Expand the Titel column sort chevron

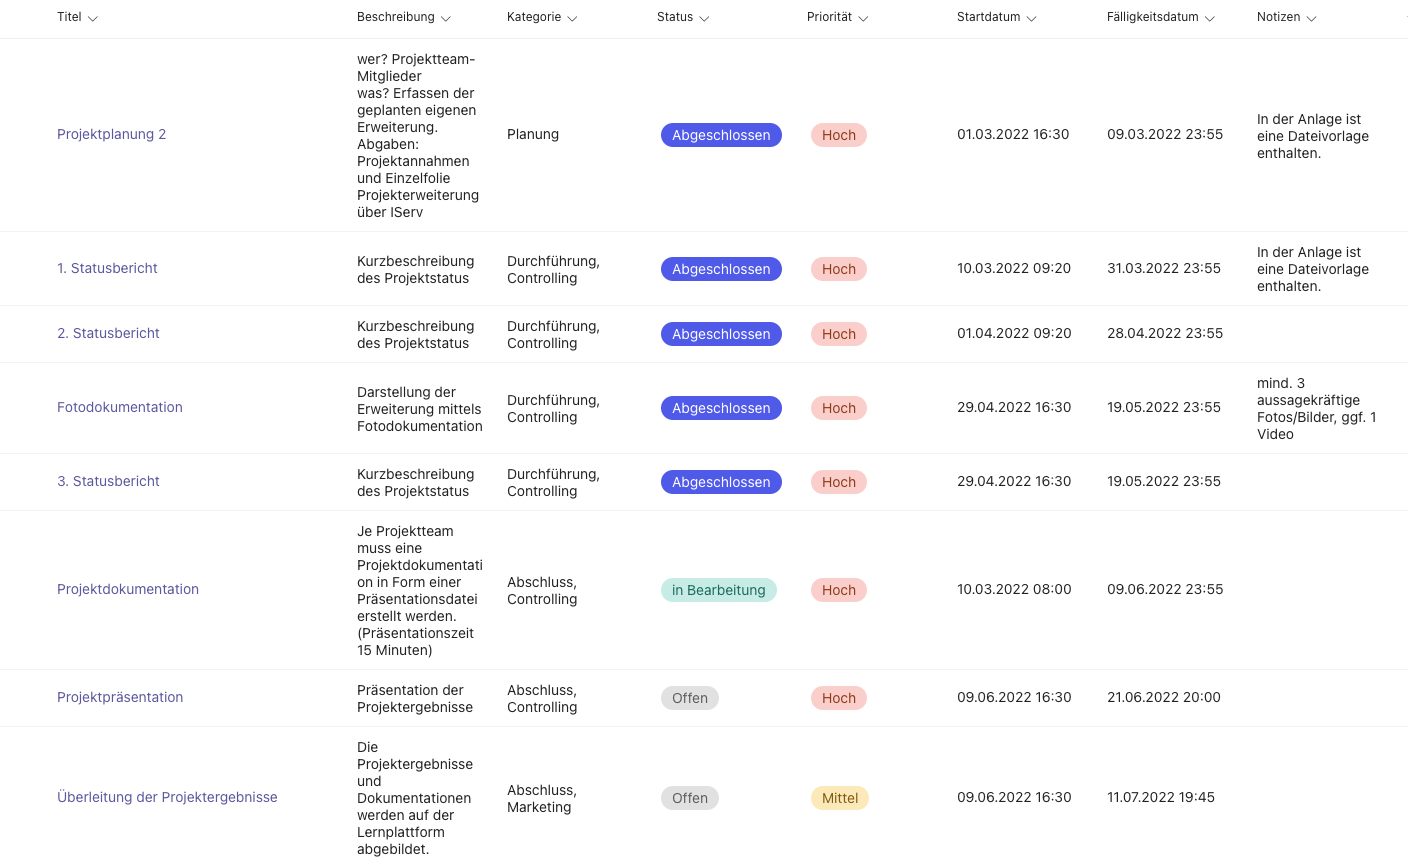pyautogui.click(x=93, y=18)
